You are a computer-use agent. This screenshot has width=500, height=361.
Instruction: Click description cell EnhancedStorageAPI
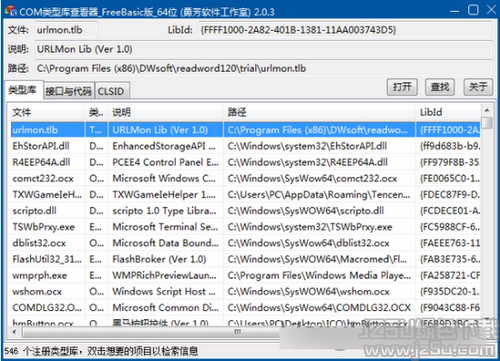click(164, 146)
